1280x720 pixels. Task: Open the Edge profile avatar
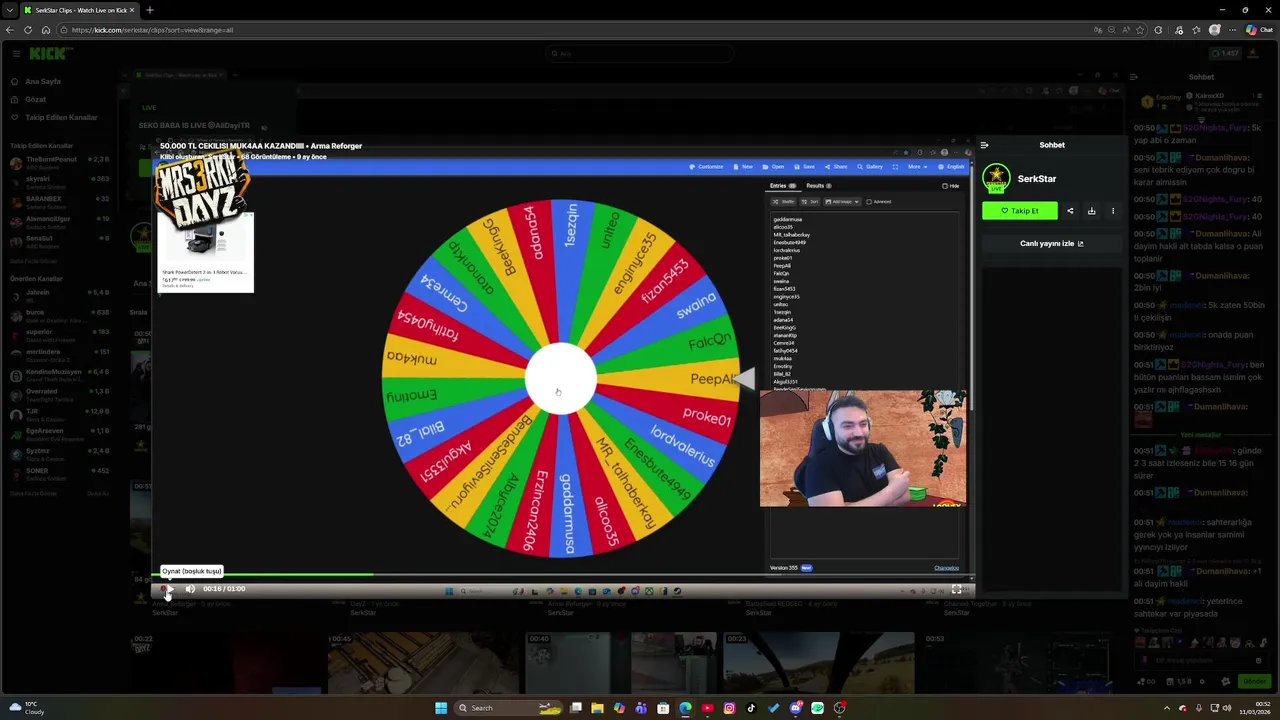1215,30
